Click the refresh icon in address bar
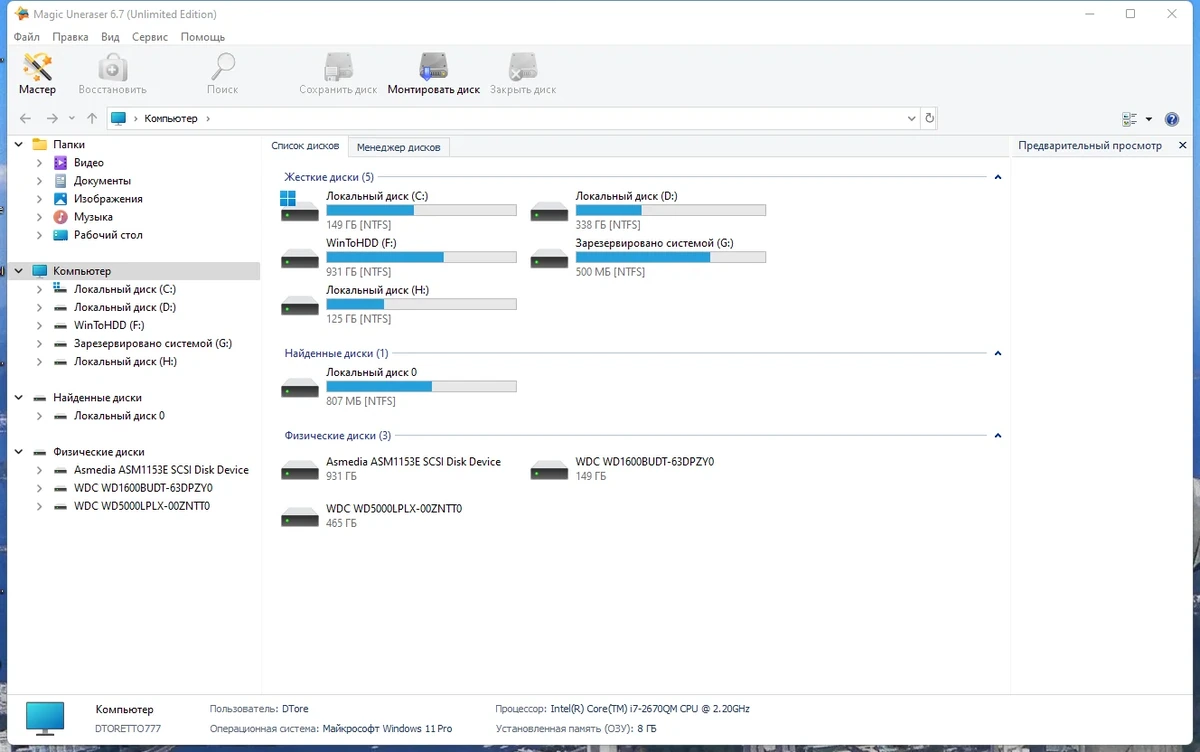Viewport: 1200px width, 752px height. click(x=930, y=118)
